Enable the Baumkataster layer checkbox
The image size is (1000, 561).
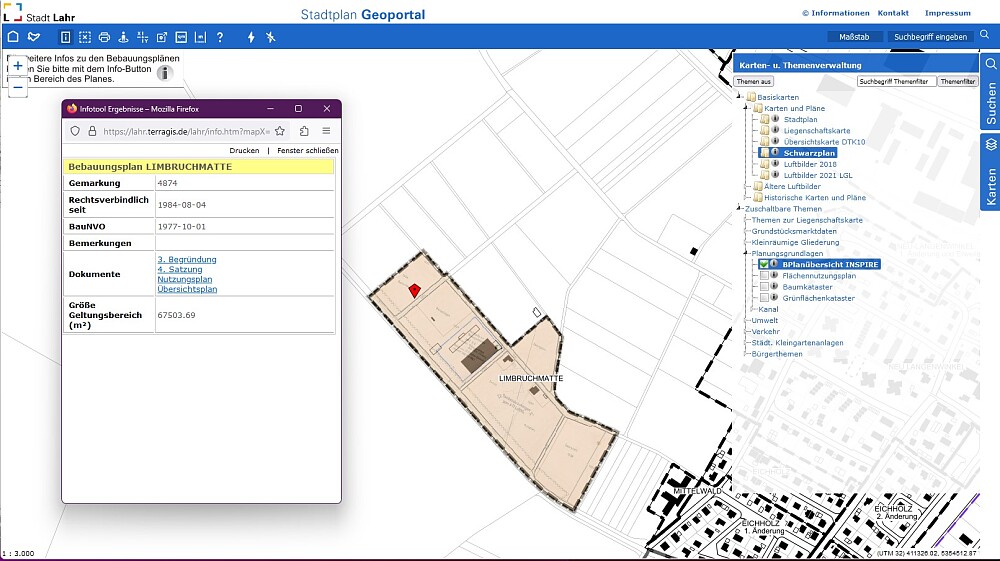tap(764, 287)
